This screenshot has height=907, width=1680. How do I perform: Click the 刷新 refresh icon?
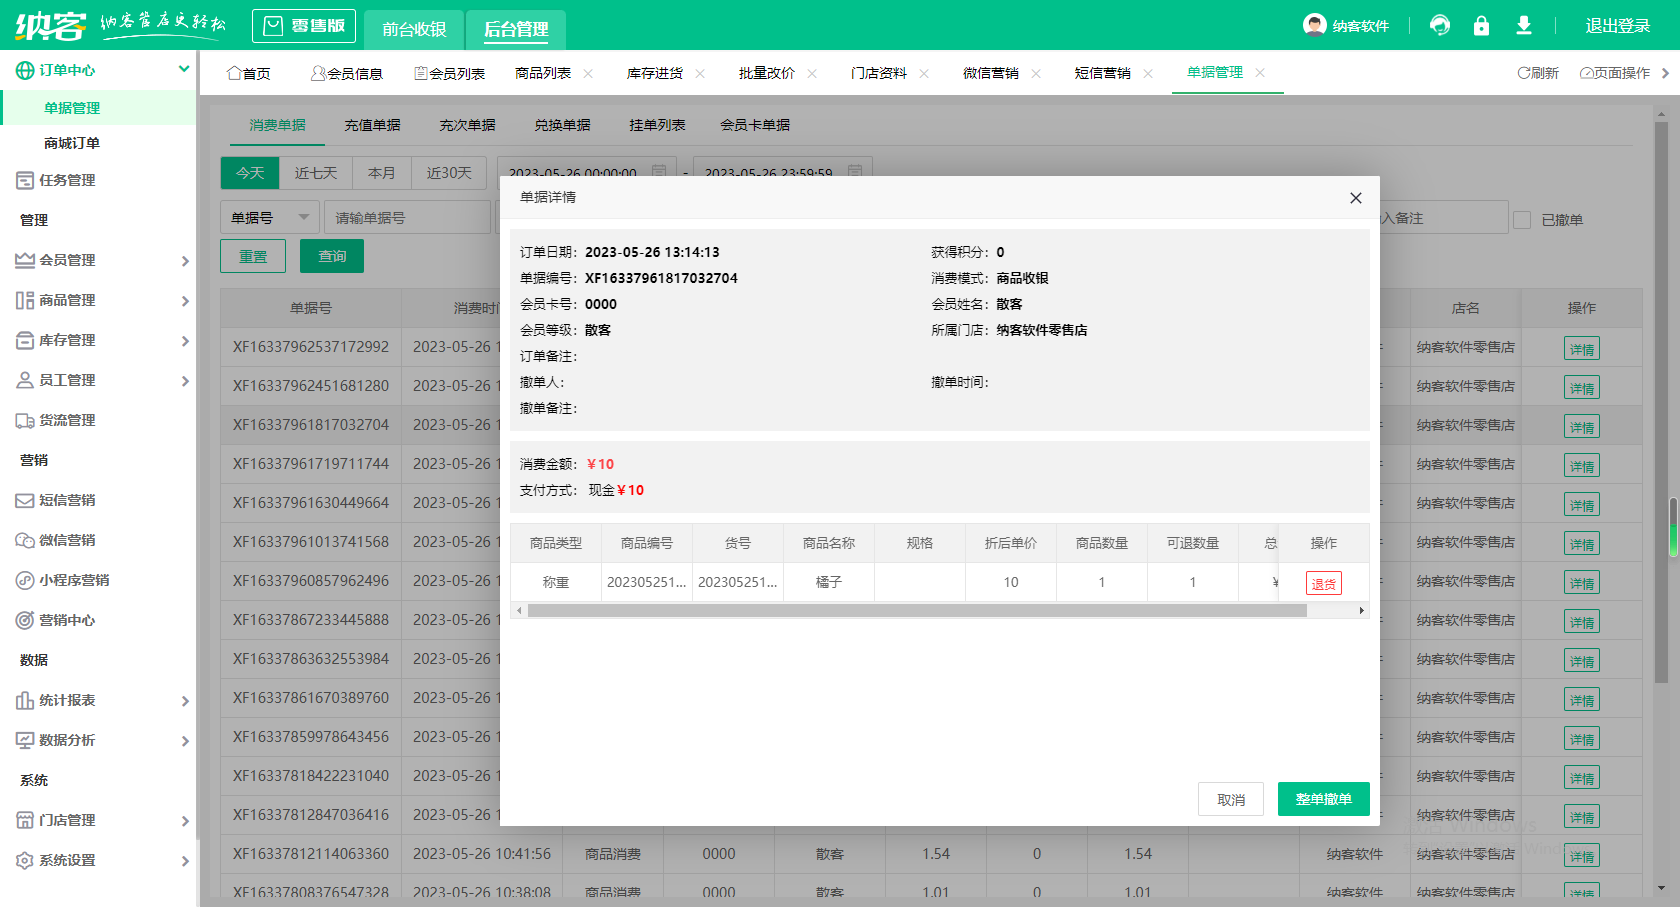1524,73
